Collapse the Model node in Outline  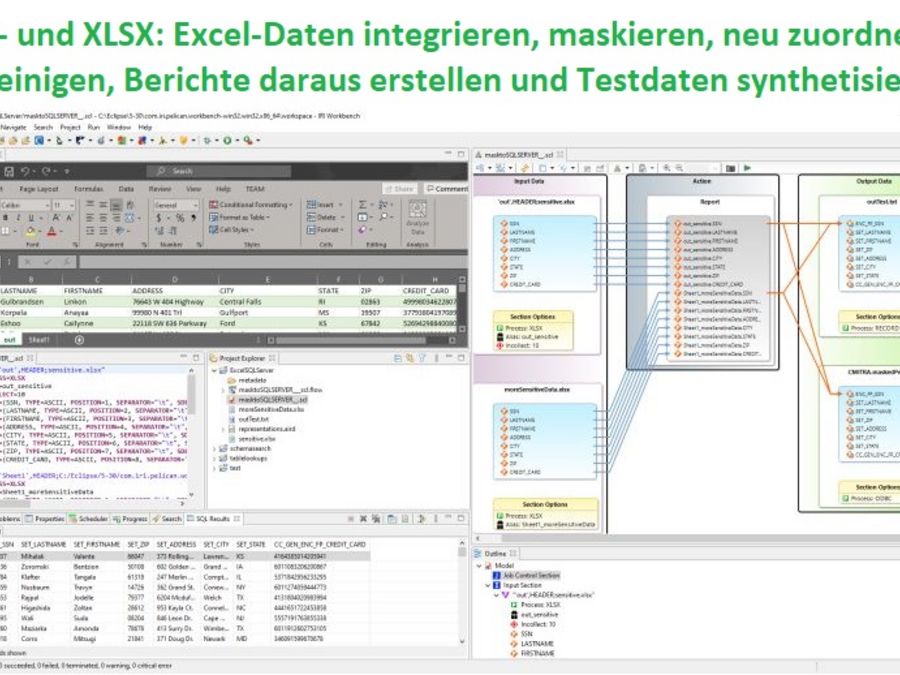[x=479, y=565]
